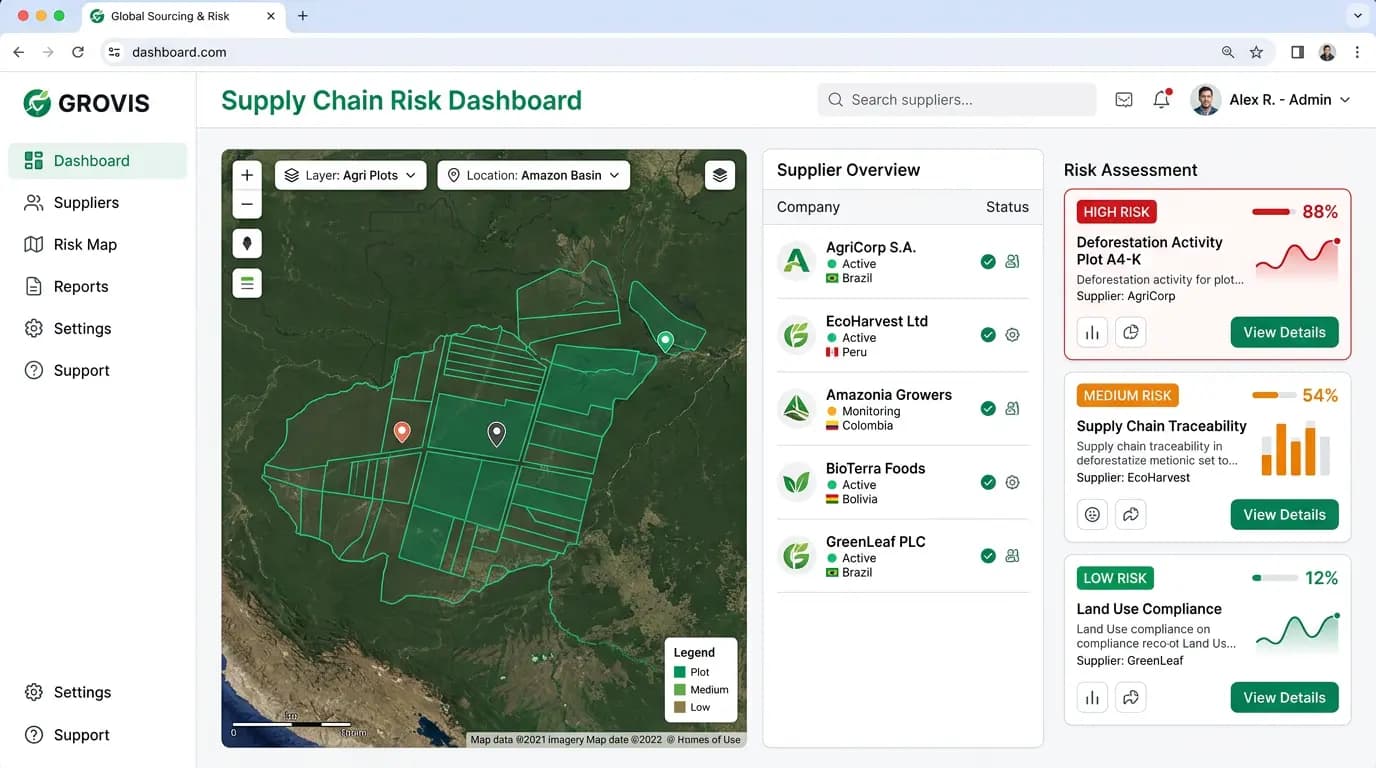Toggle AgriCorp S.A. active status check
Screen dimensions: 1376x768
(988, 261)
